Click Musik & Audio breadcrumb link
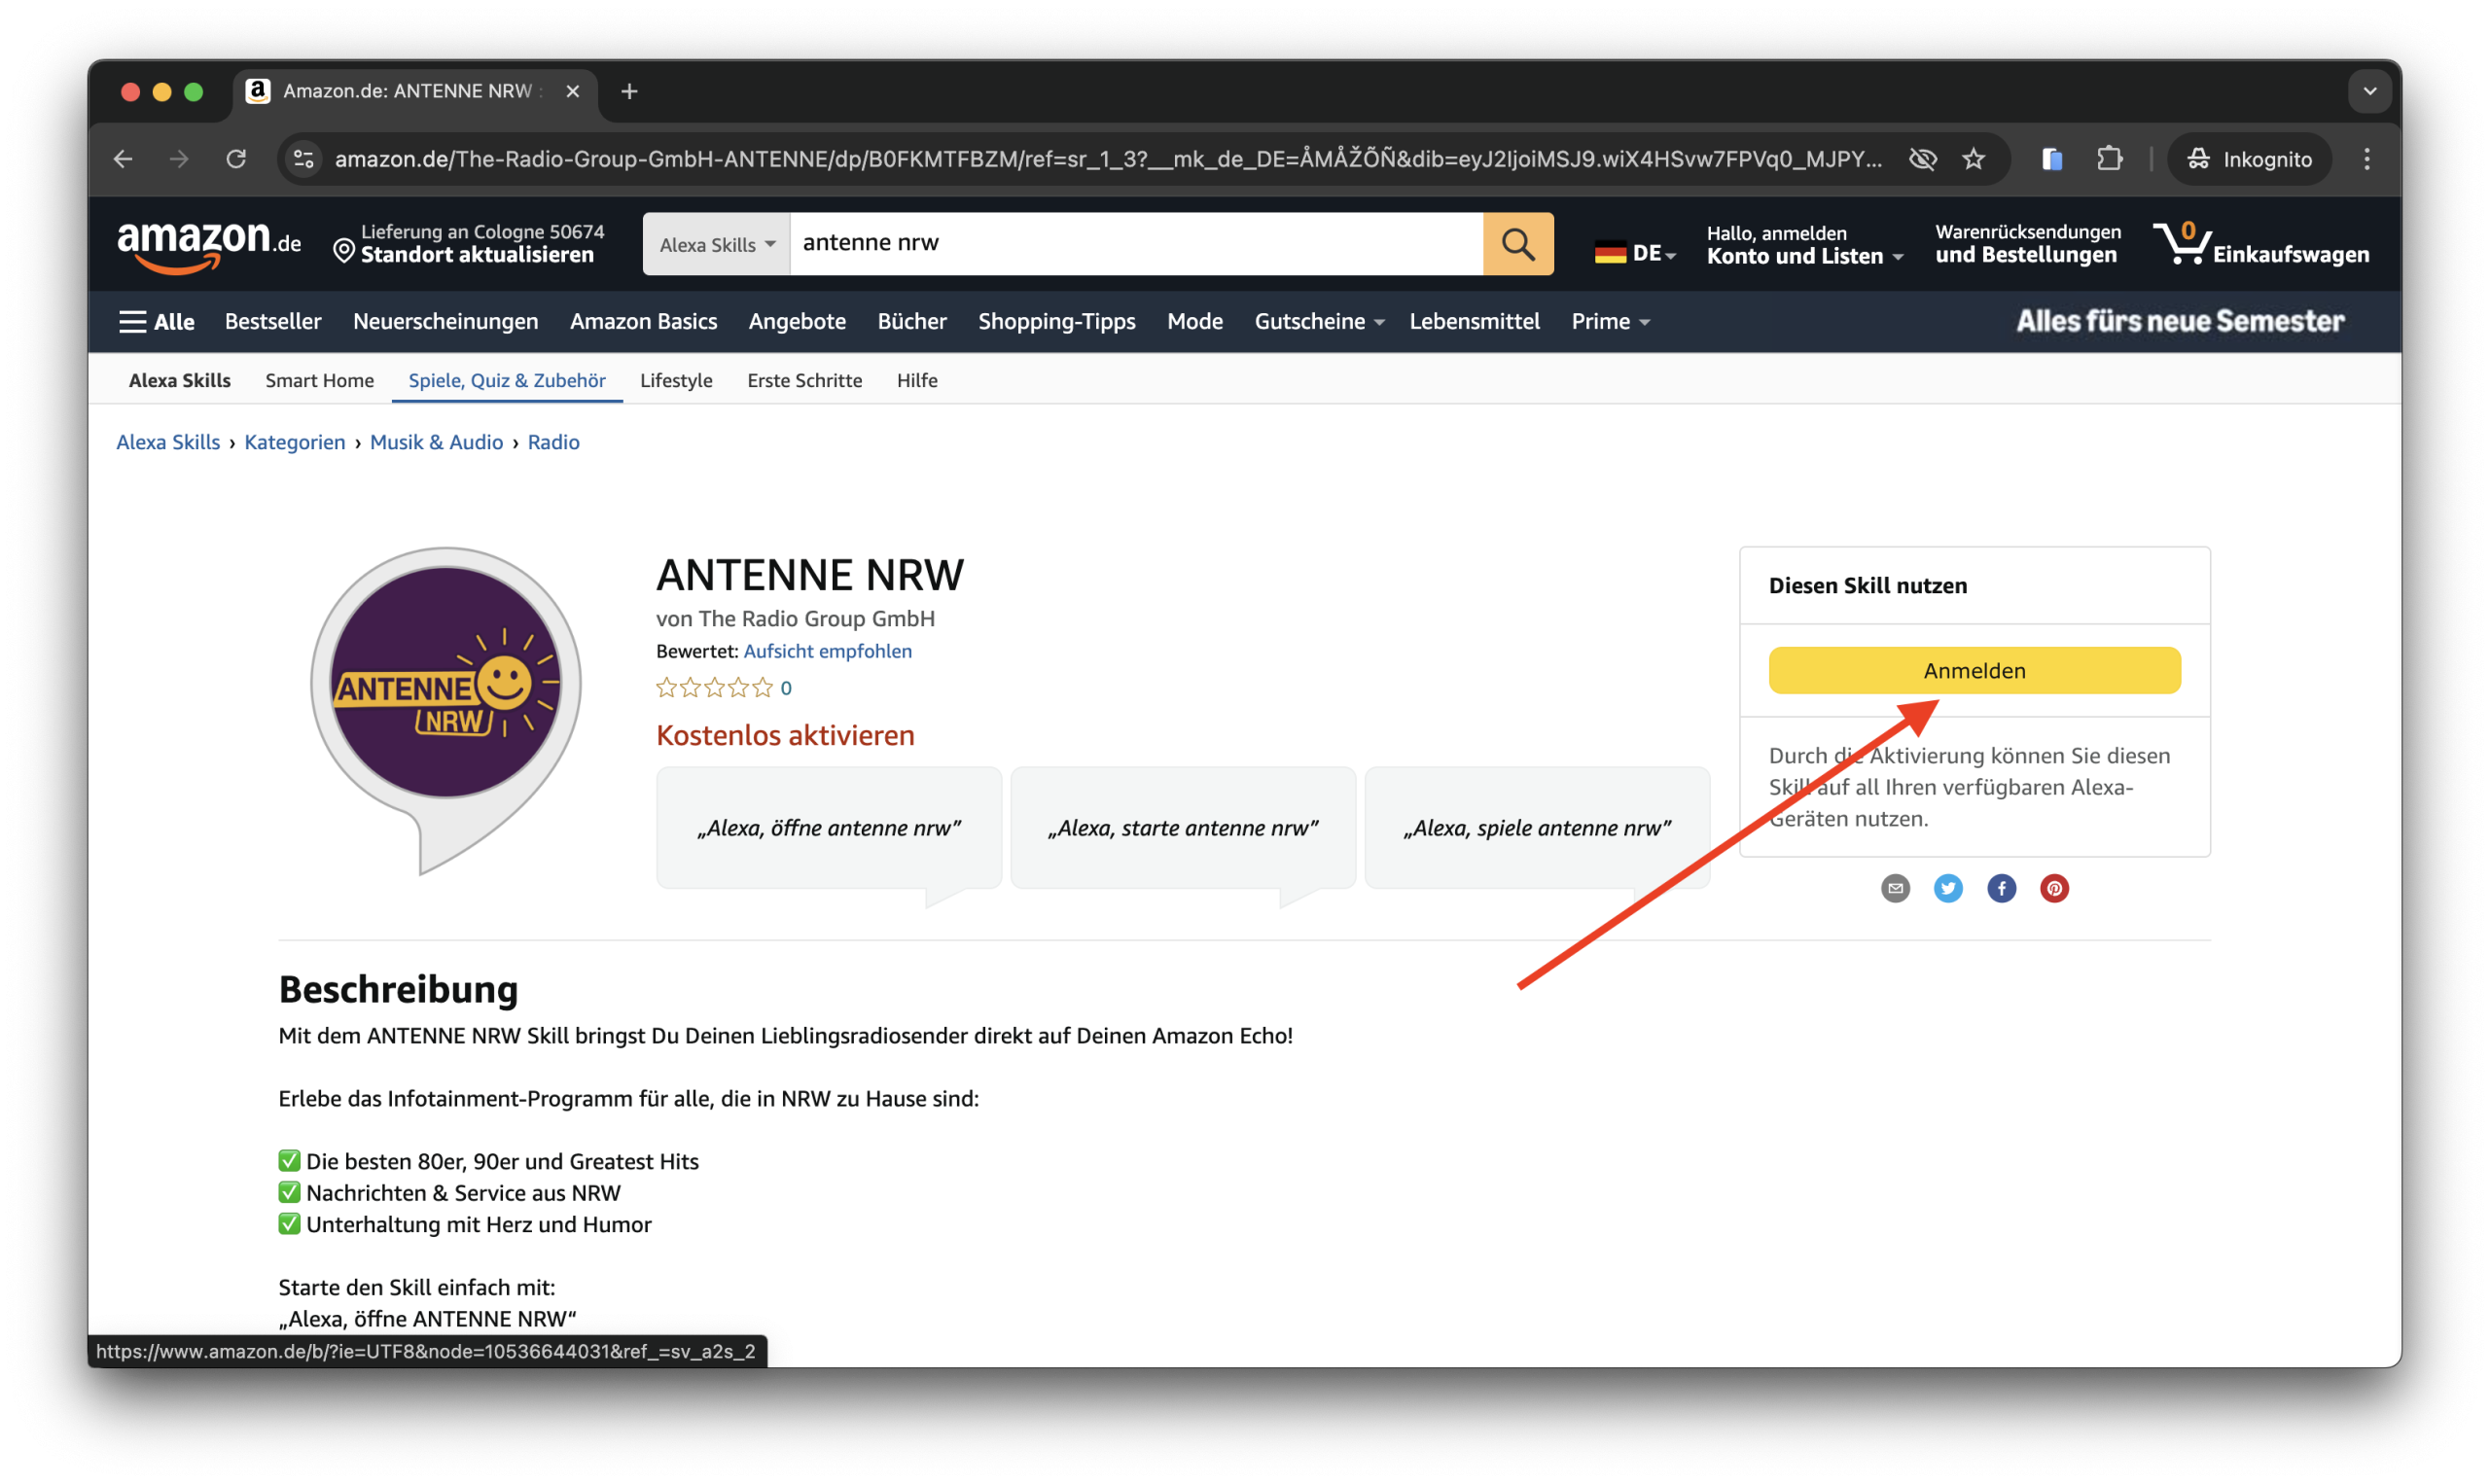The image size is (2490, 1484). (x=436, y=442)
